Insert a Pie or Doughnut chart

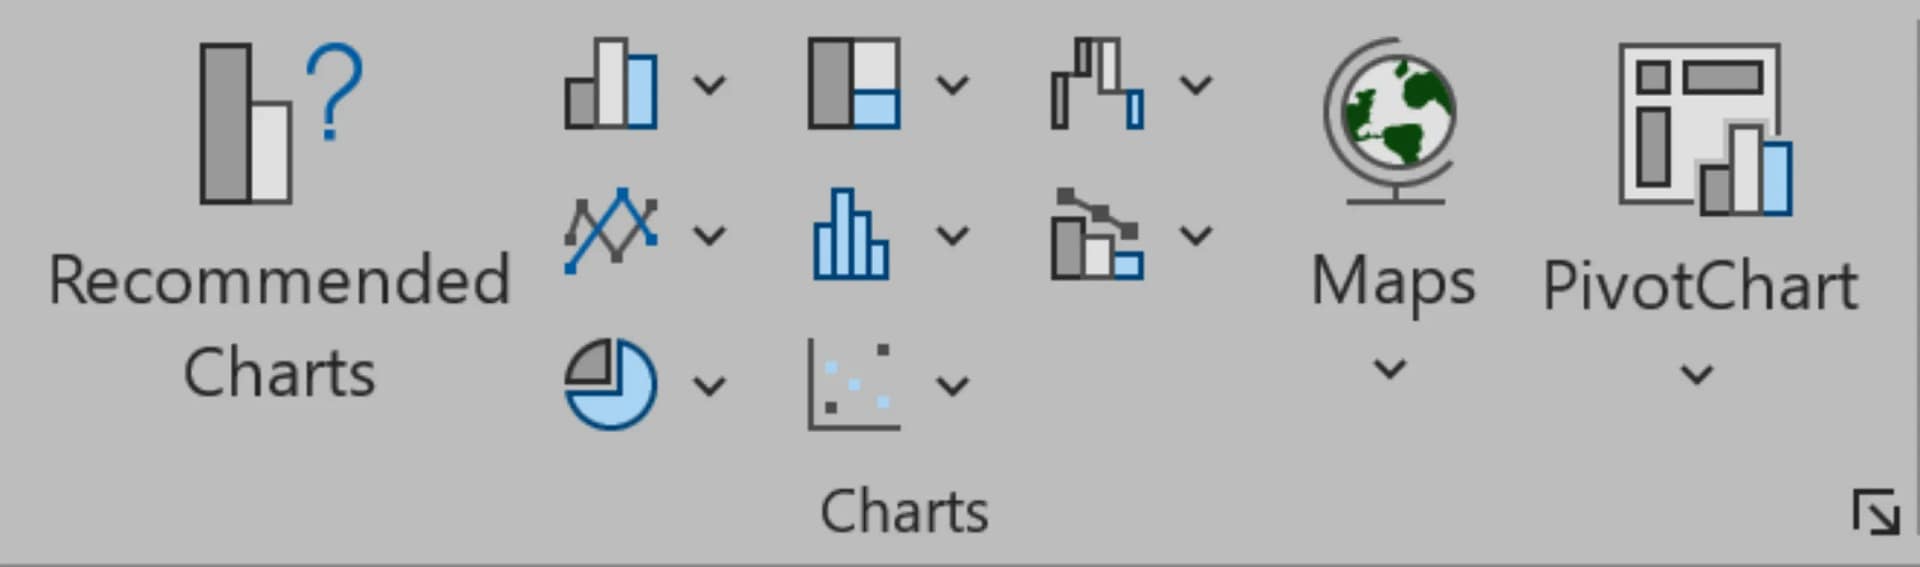tap(611, 384)
